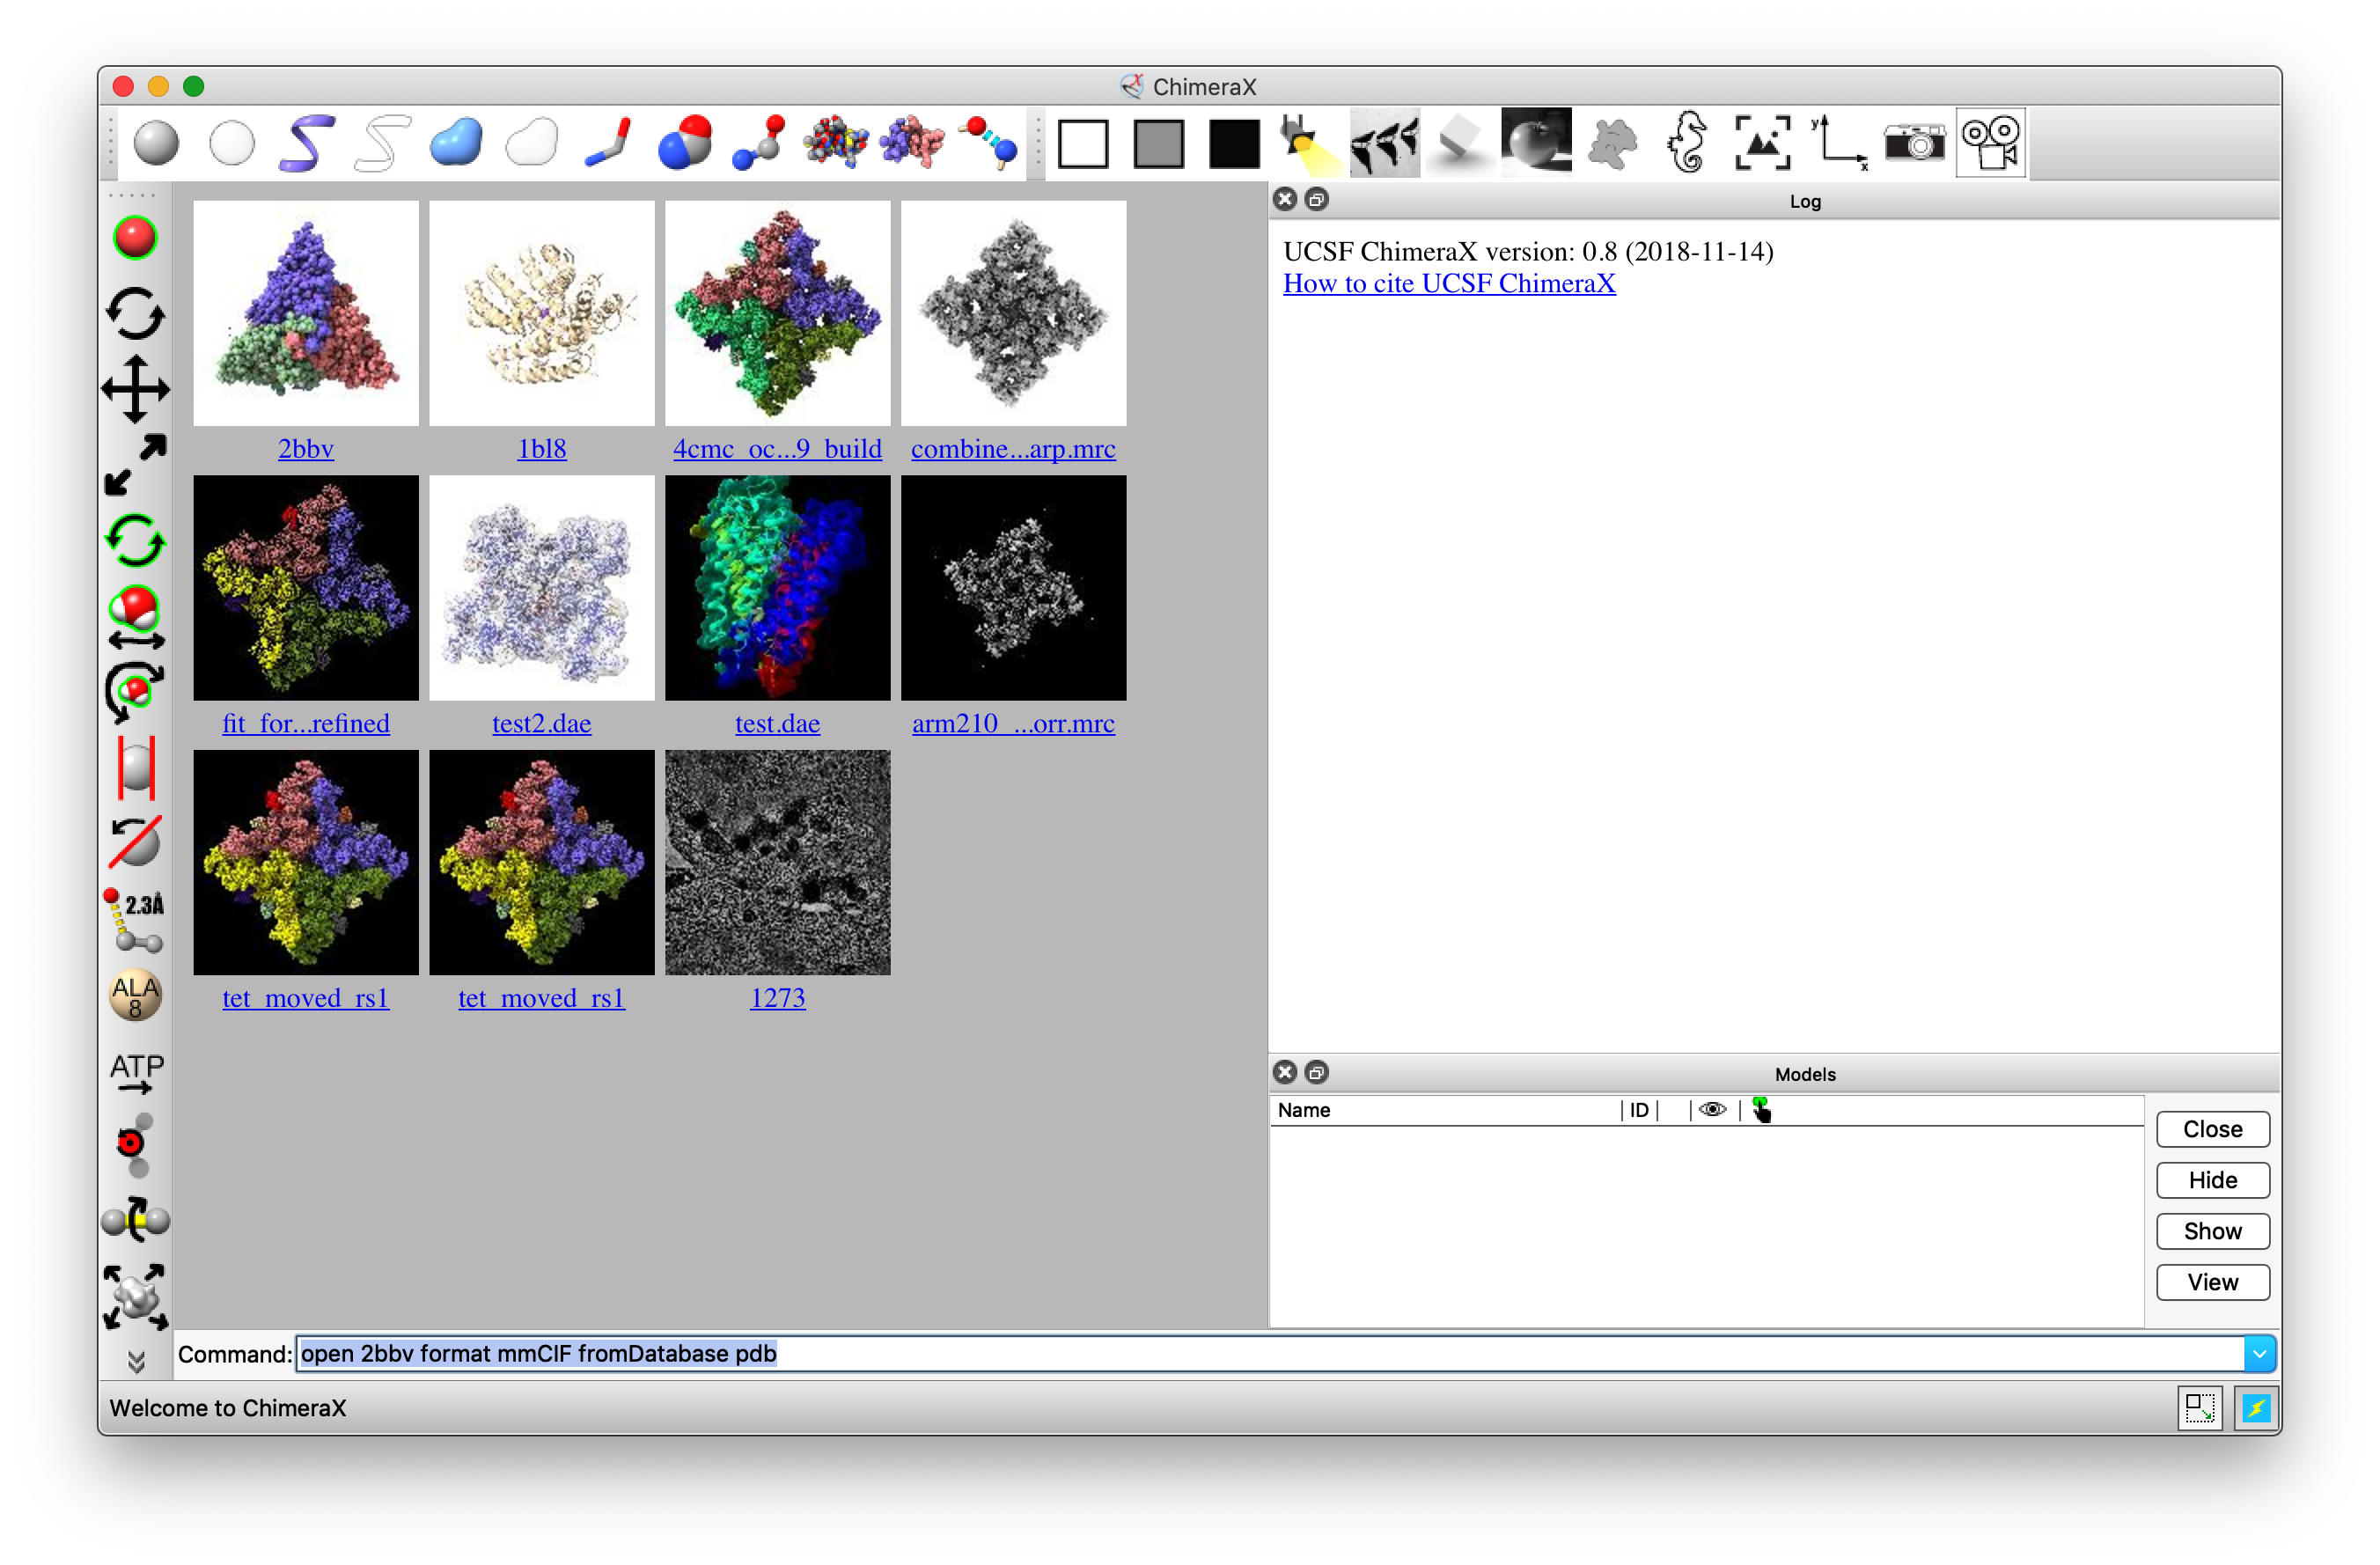Image resolution: width=2380 pixels, height=1565 pixels.
Task: Select the show ribbons cartoon tool
Action: (x=305, y=142)
